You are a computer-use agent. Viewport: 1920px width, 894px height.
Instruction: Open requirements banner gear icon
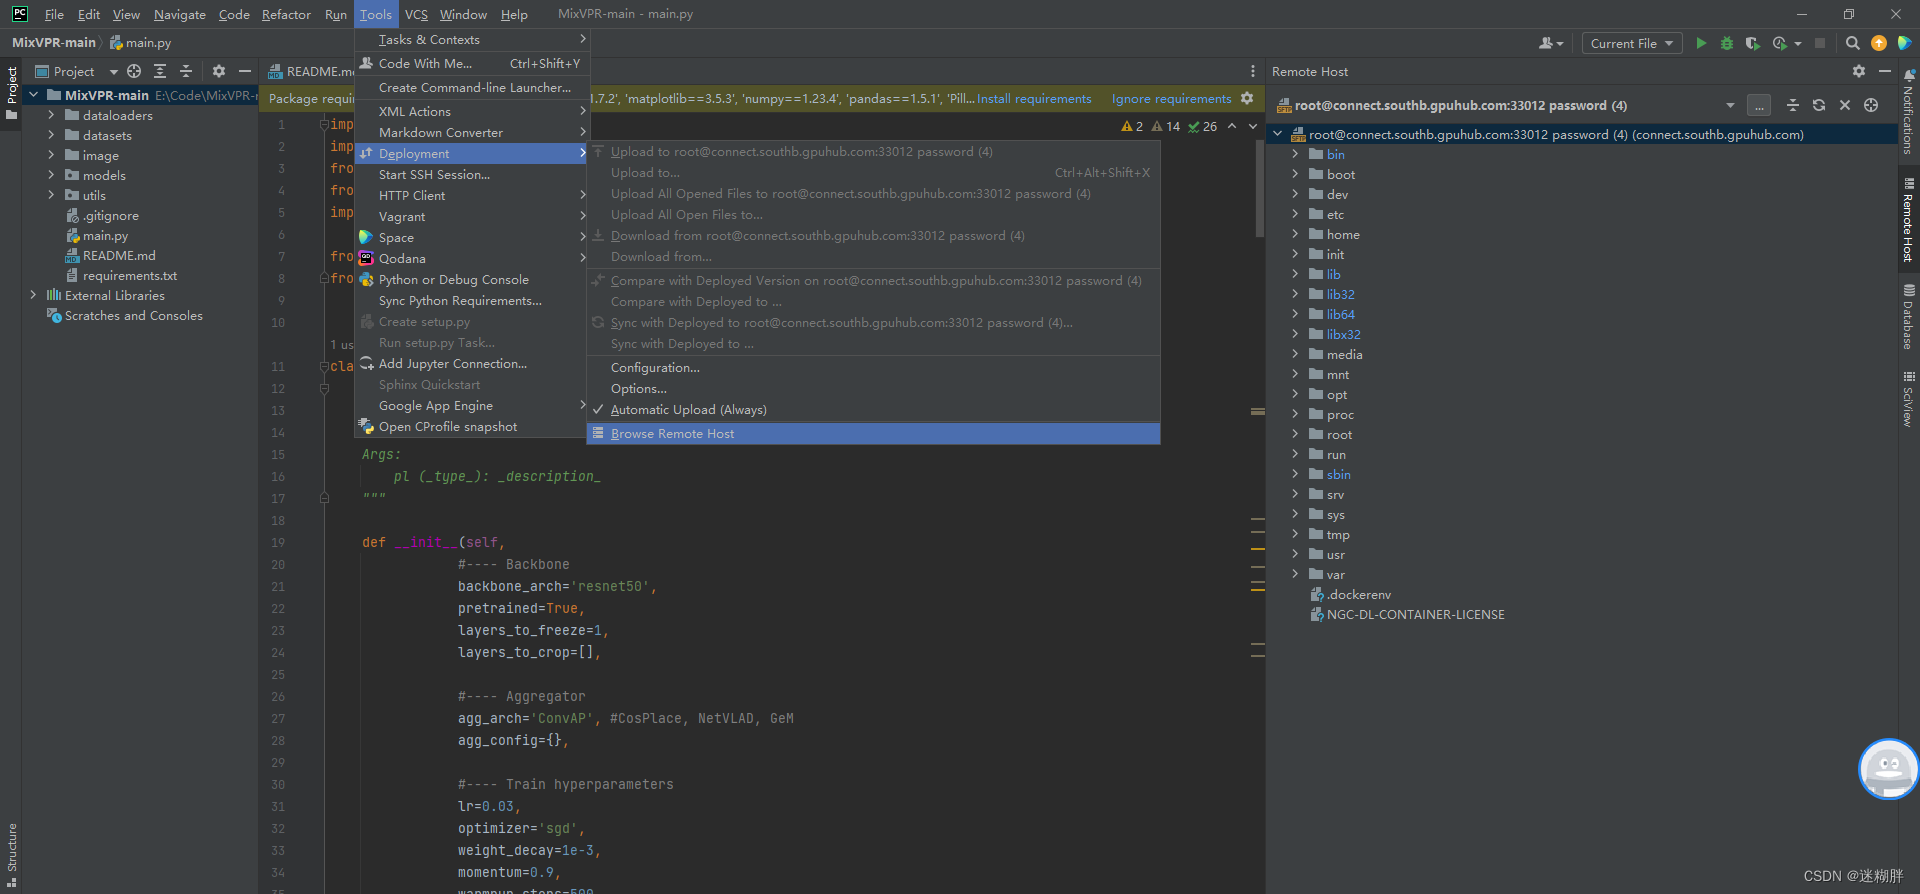click(1247, 98)
